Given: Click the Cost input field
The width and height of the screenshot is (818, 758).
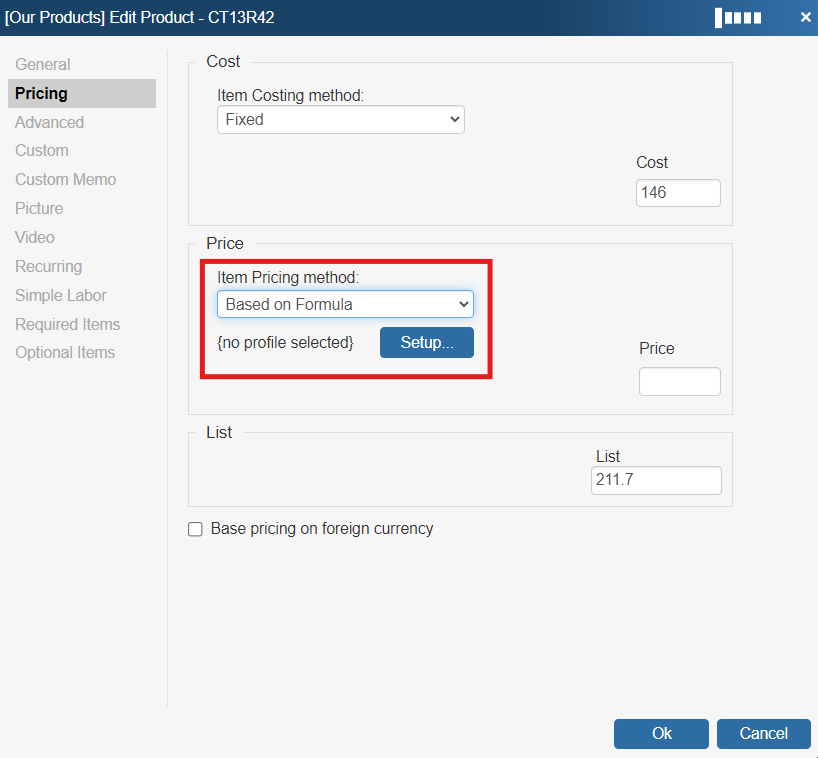Looking at the screenshot, I should 678,192.
